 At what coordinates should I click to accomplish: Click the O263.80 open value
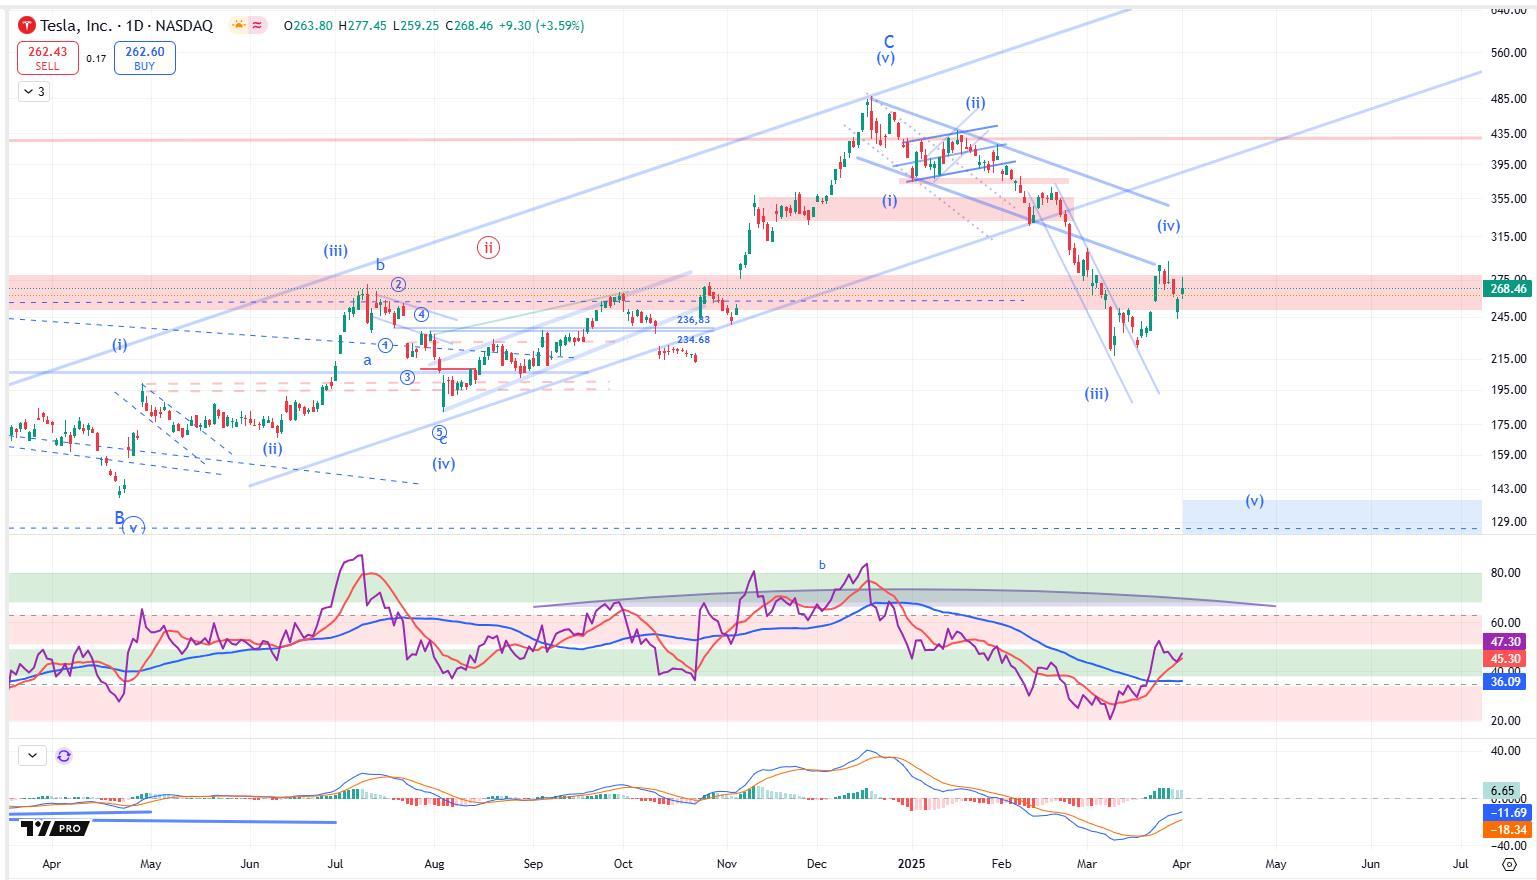tap(309, 26)
